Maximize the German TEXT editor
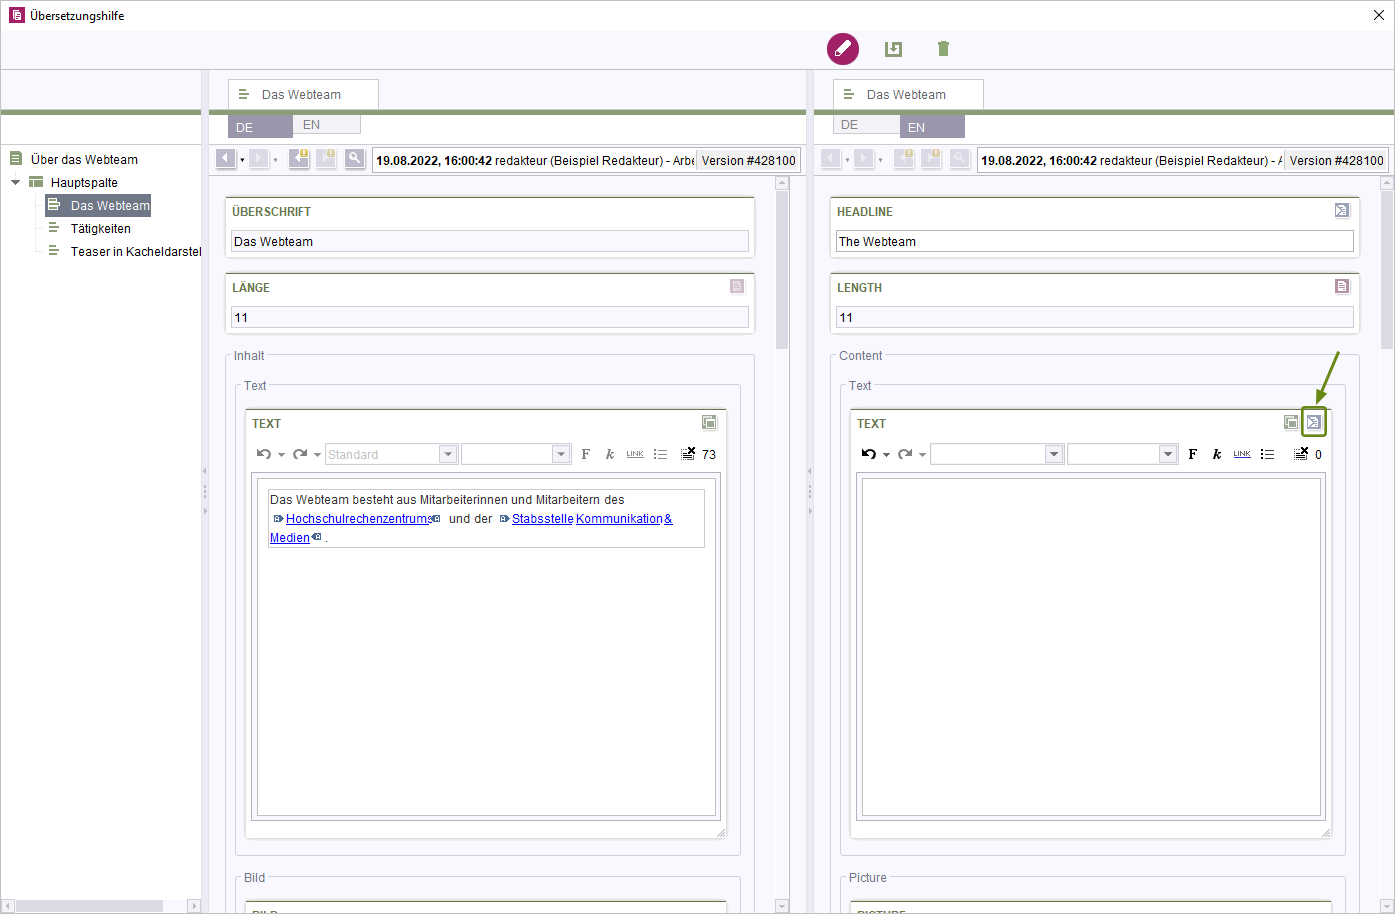This screenshot has width=1395, height=914. [x=709, y=422]
